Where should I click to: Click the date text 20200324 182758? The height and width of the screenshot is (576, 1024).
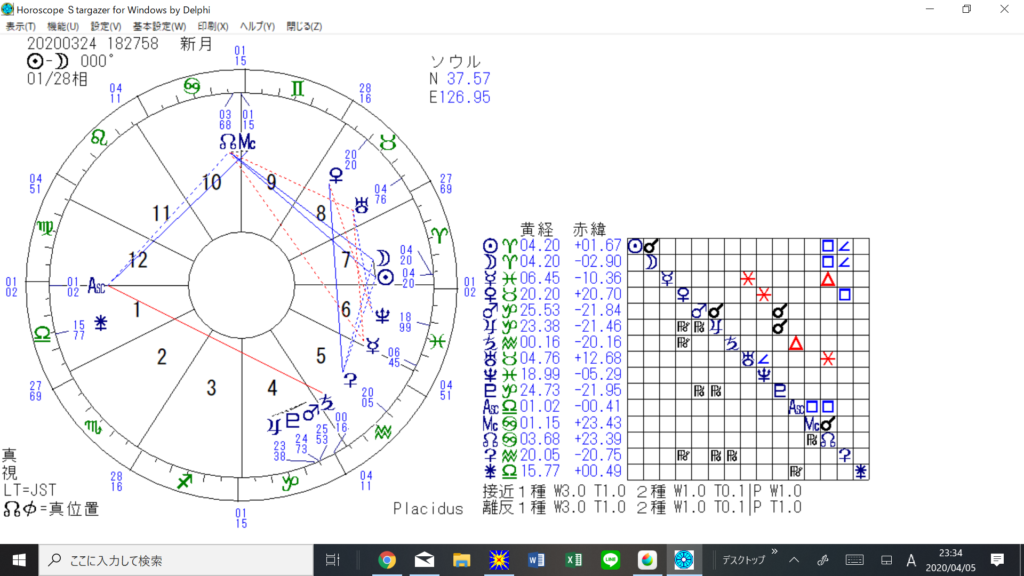tap(93, 44)
